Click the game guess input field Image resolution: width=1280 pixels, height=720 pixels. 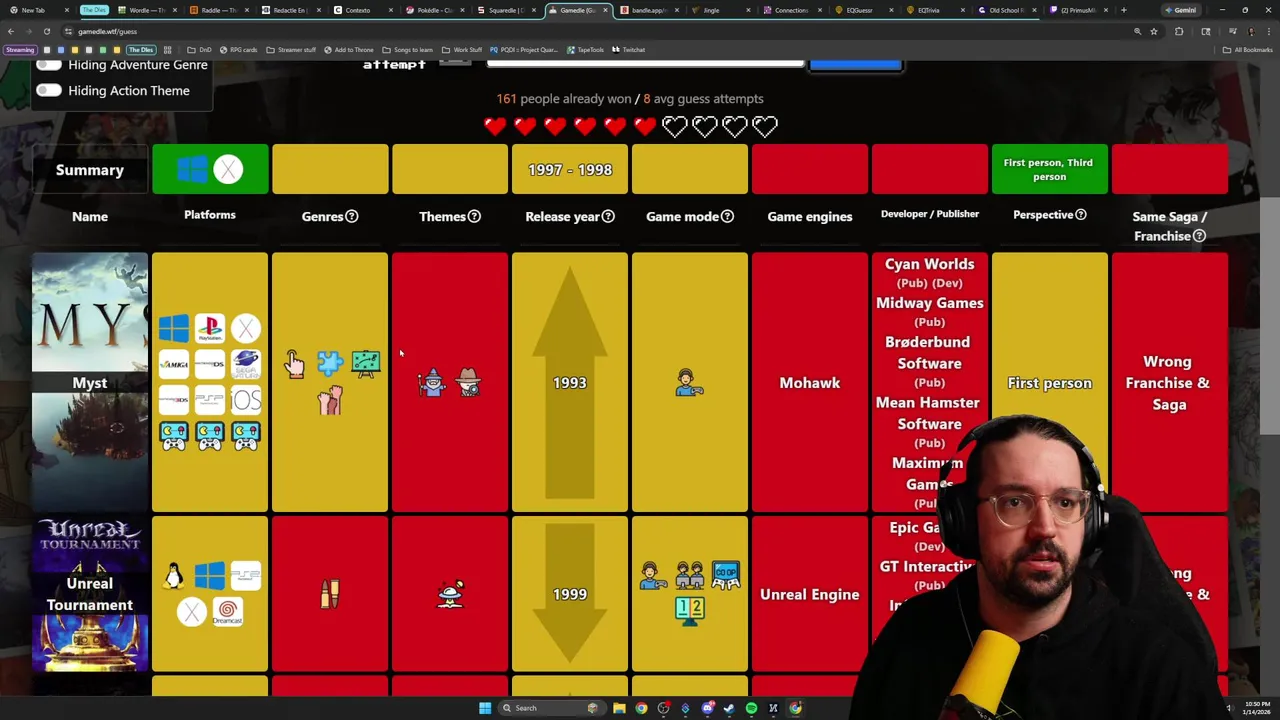645,64
